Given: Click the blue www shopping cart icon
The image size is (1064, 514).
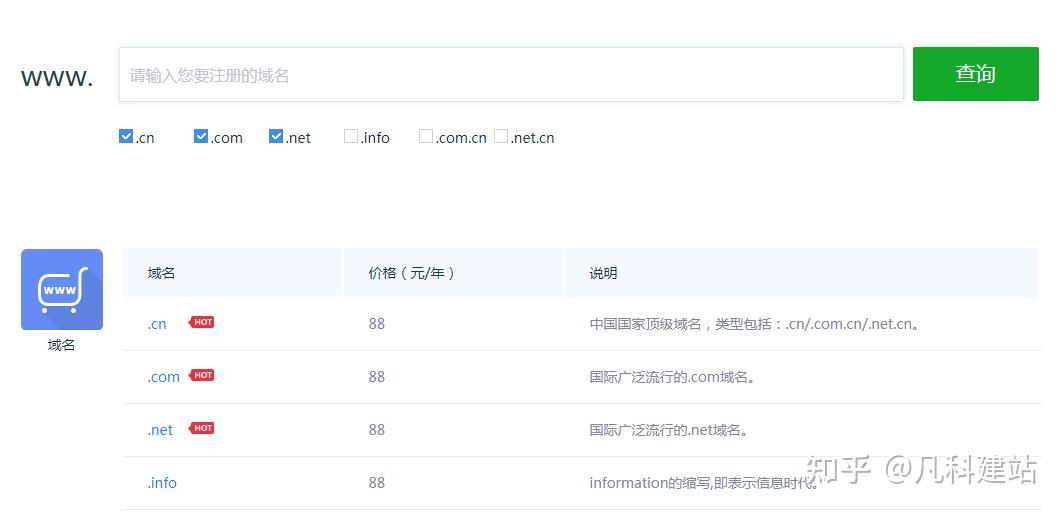Looking at the screenshot, I should click(62, 289).
